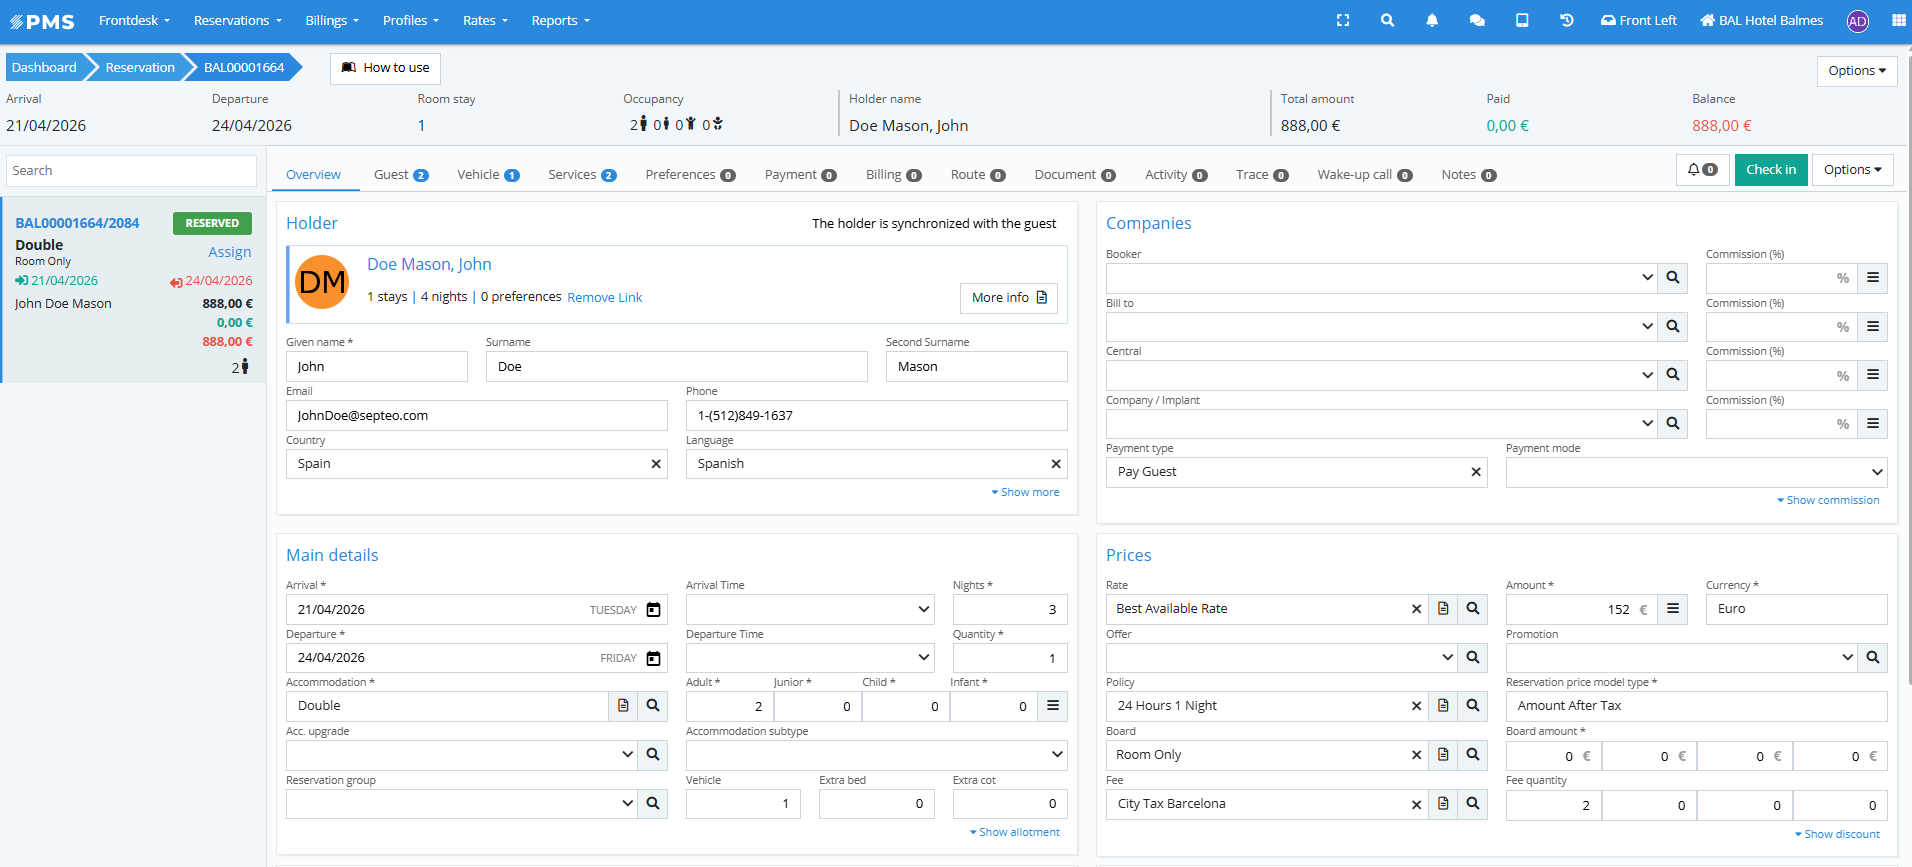Image resolution: width=1912 pixels, height=867 pixels.
Task: Search for a Booker company
Action: click(1673, 278)
